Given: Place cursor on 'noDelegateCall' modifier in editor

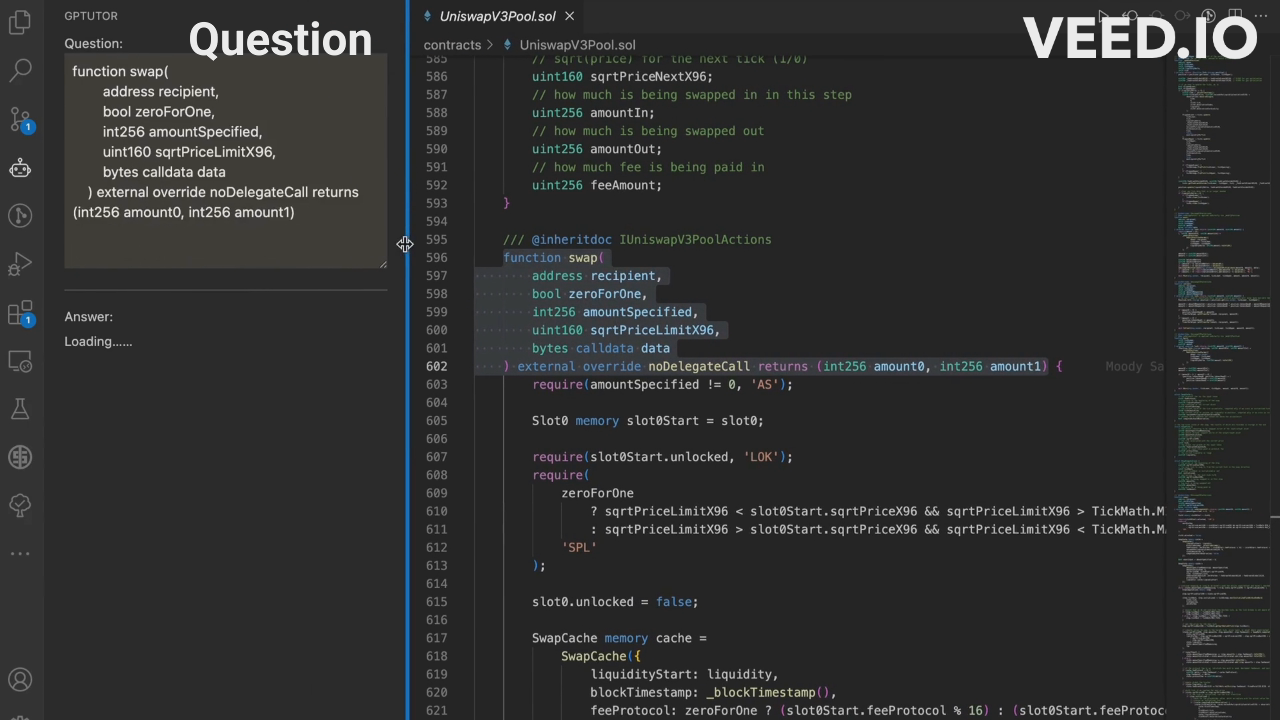Looking at the screenshot, I should pyautogui.click(x=698, y=366).
